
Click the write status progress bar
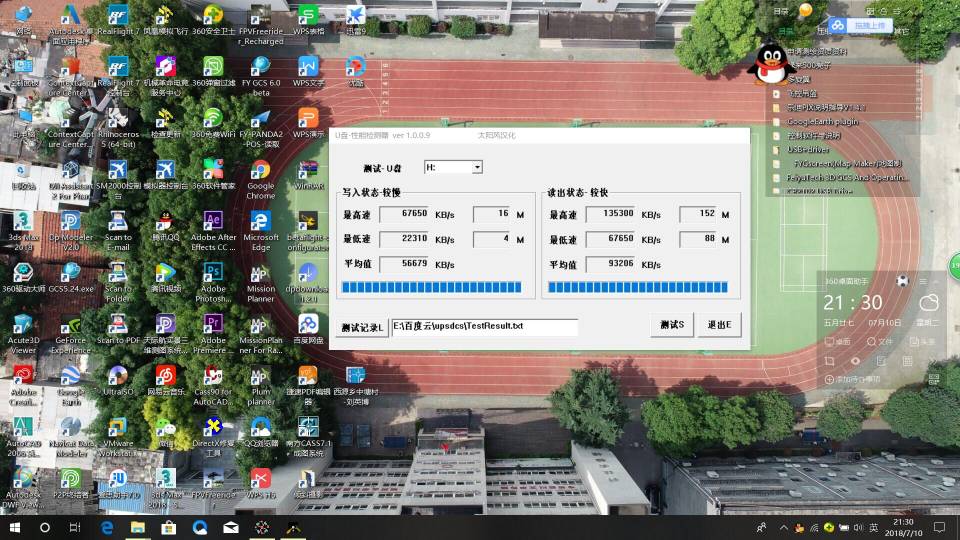pos(432,287)
